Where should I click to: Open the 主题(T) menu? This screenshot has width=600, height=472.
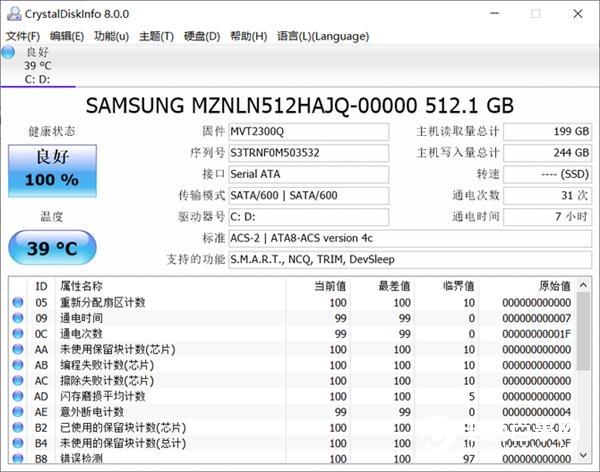(156, 36)
